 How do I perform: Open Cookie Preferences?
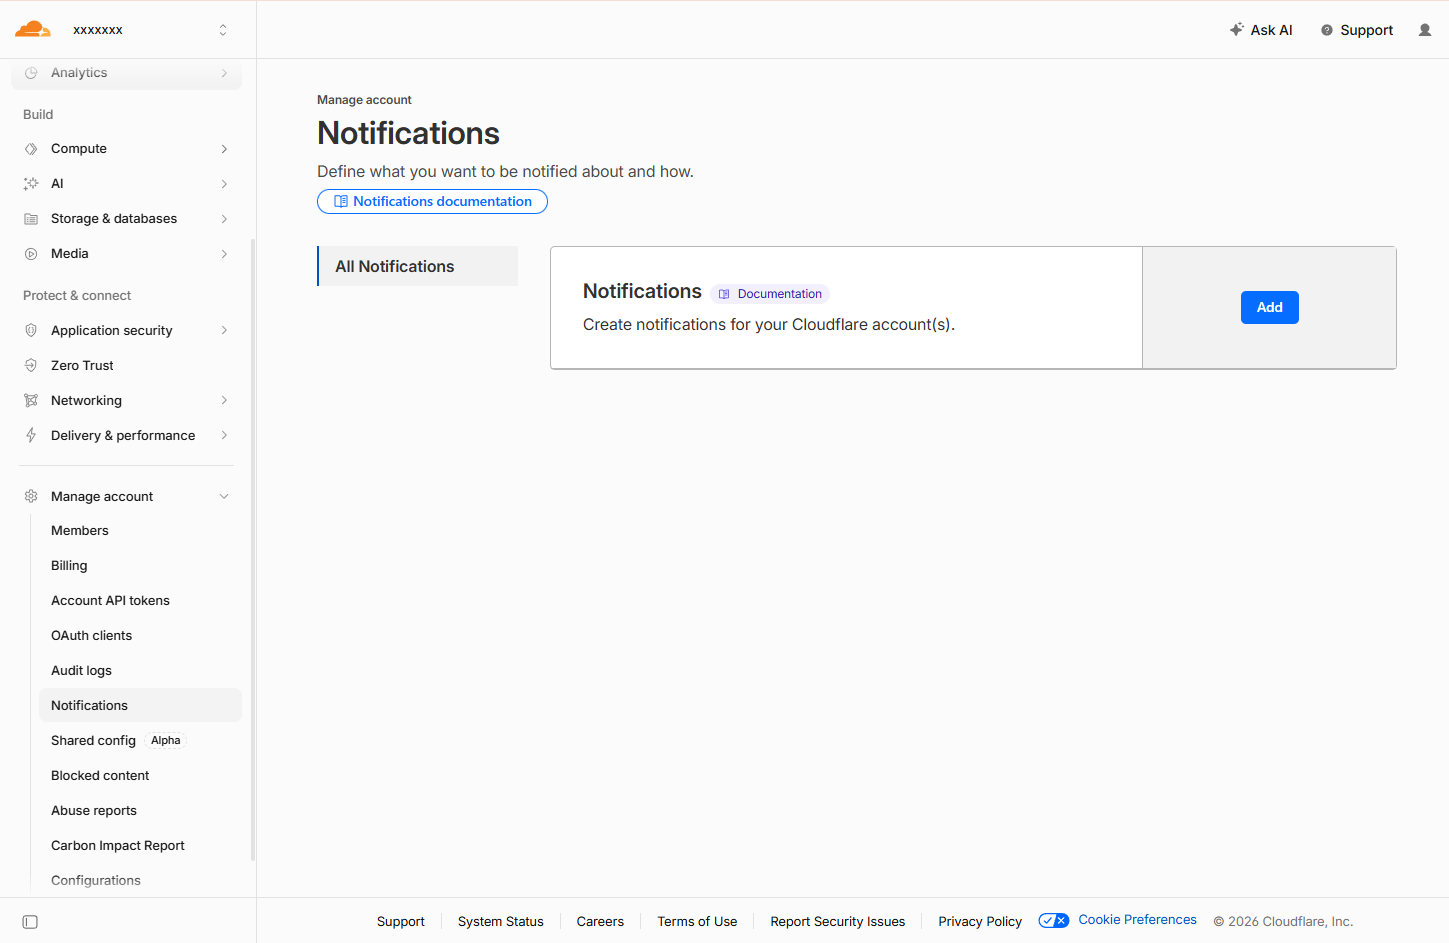[x=1138, y=920]
